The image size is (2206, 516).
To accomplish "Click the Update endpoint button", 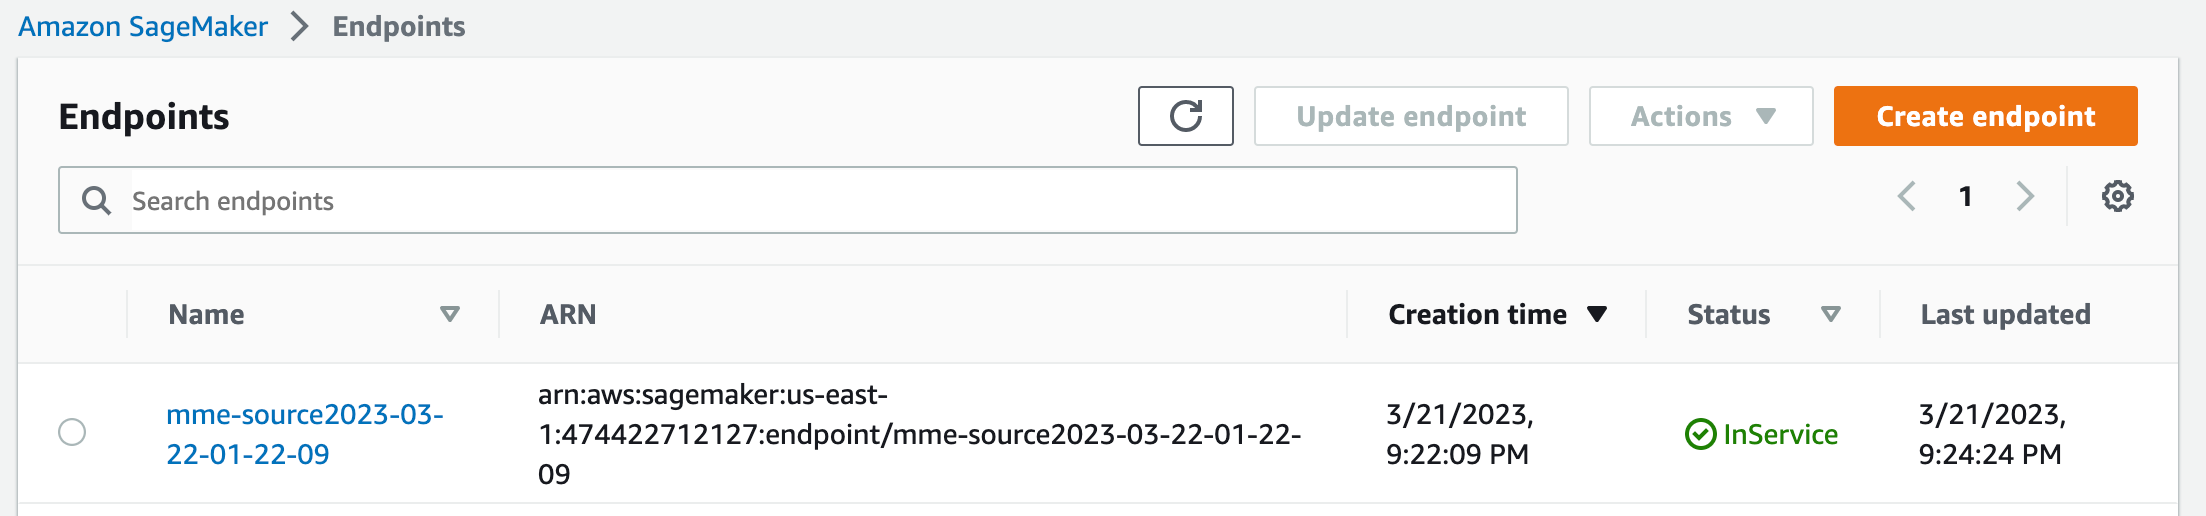I will pos(1411,116).
